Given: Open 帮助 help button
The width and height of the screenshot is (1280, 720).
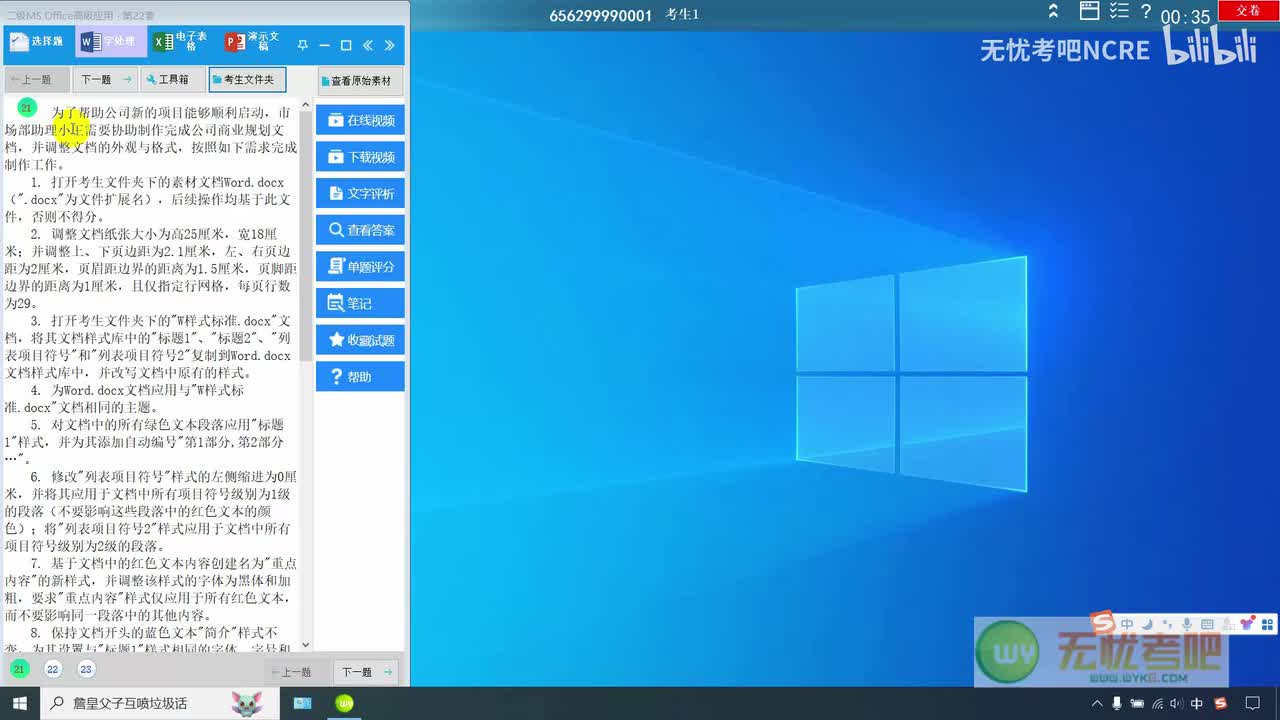Looking at the screenshot, I should pos(360,377).
